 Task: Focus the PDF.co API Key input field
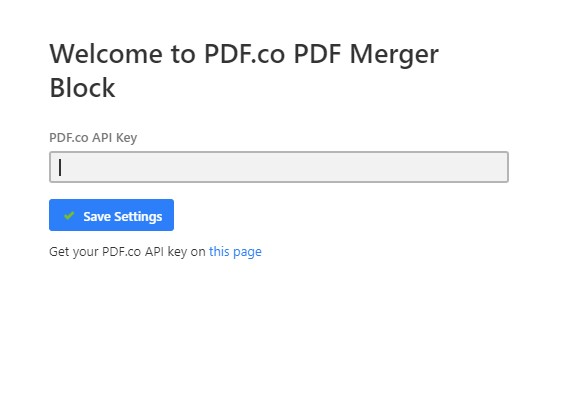click(x=279, y=167)
